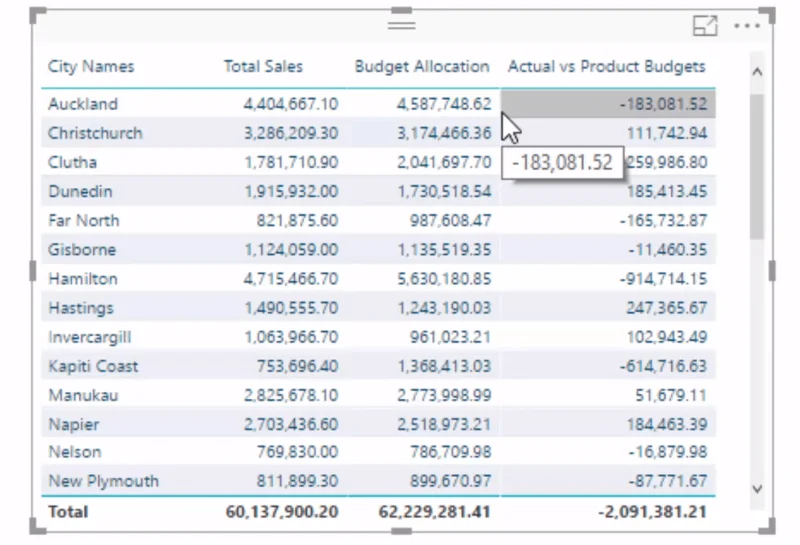Sort by the Total Sales column header
800x545 pixels.
click(263, 66)
